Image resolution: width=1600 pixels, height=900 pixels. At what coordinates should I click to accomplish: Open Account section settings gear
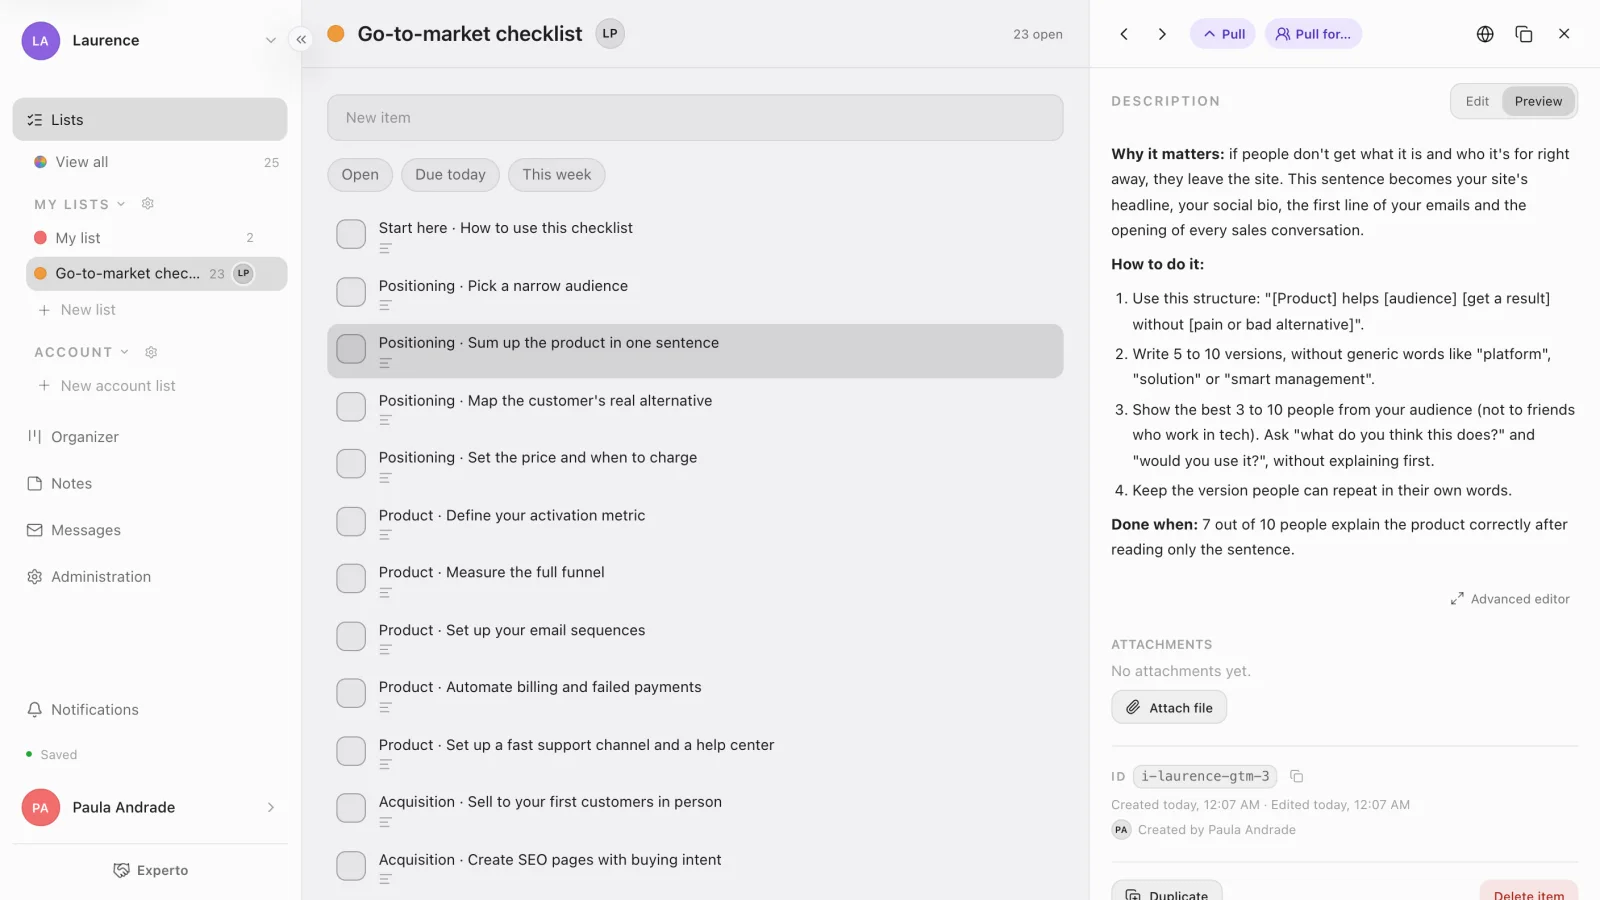[x=151, y=352]
